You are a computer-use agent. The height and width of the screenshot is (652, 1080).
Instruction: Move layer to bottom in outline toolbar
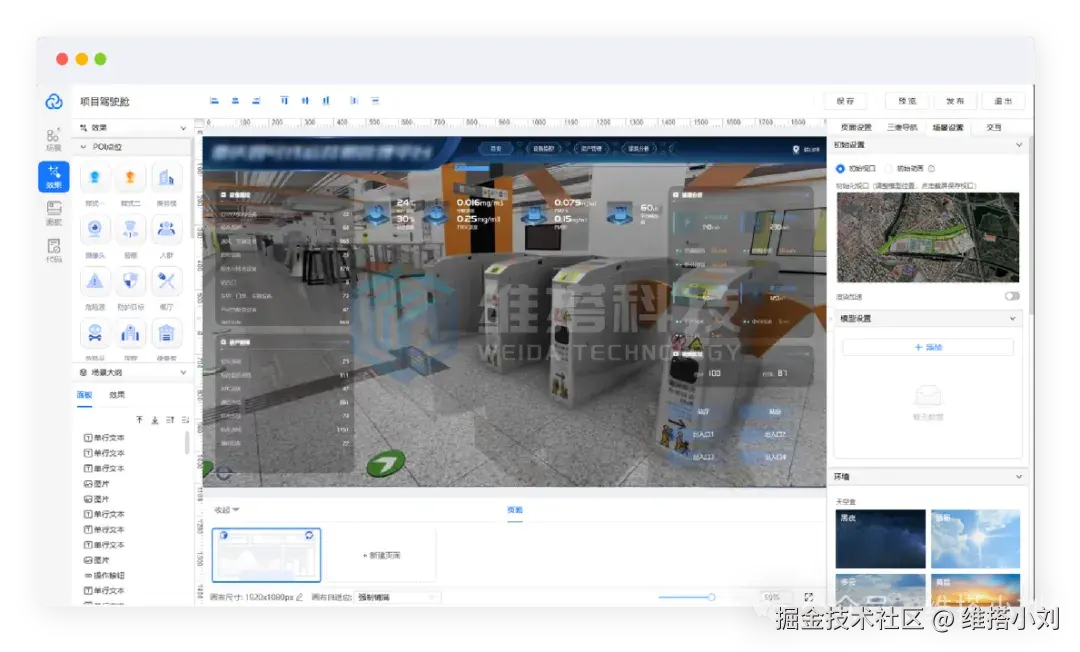point(155,419)
